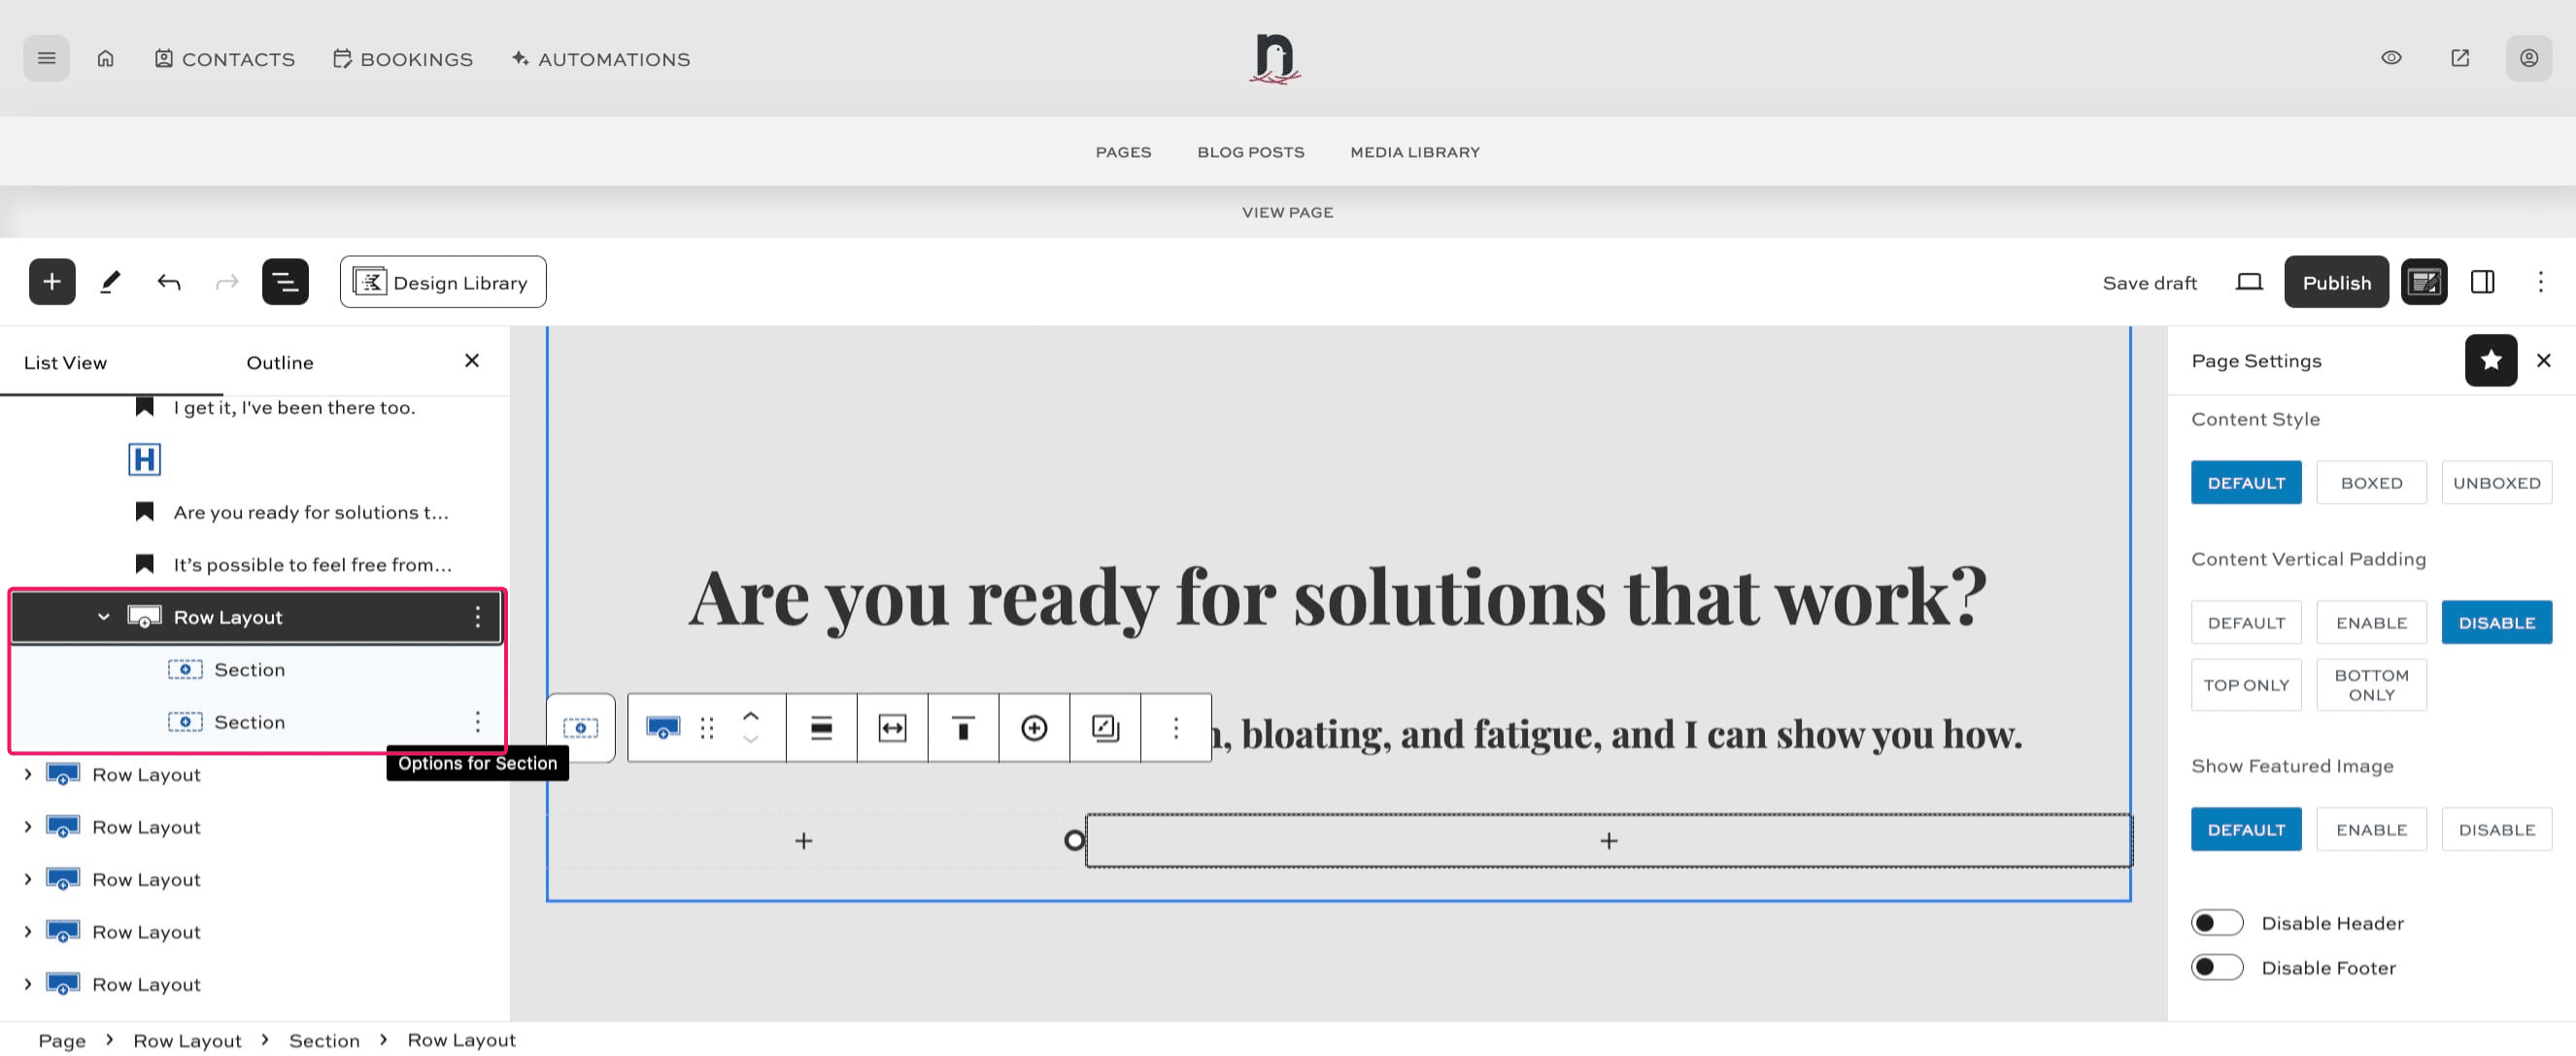Open the block inserter with the plus icon
Viewport: 2576px width, 1056px height.
(x=52, y=281)
